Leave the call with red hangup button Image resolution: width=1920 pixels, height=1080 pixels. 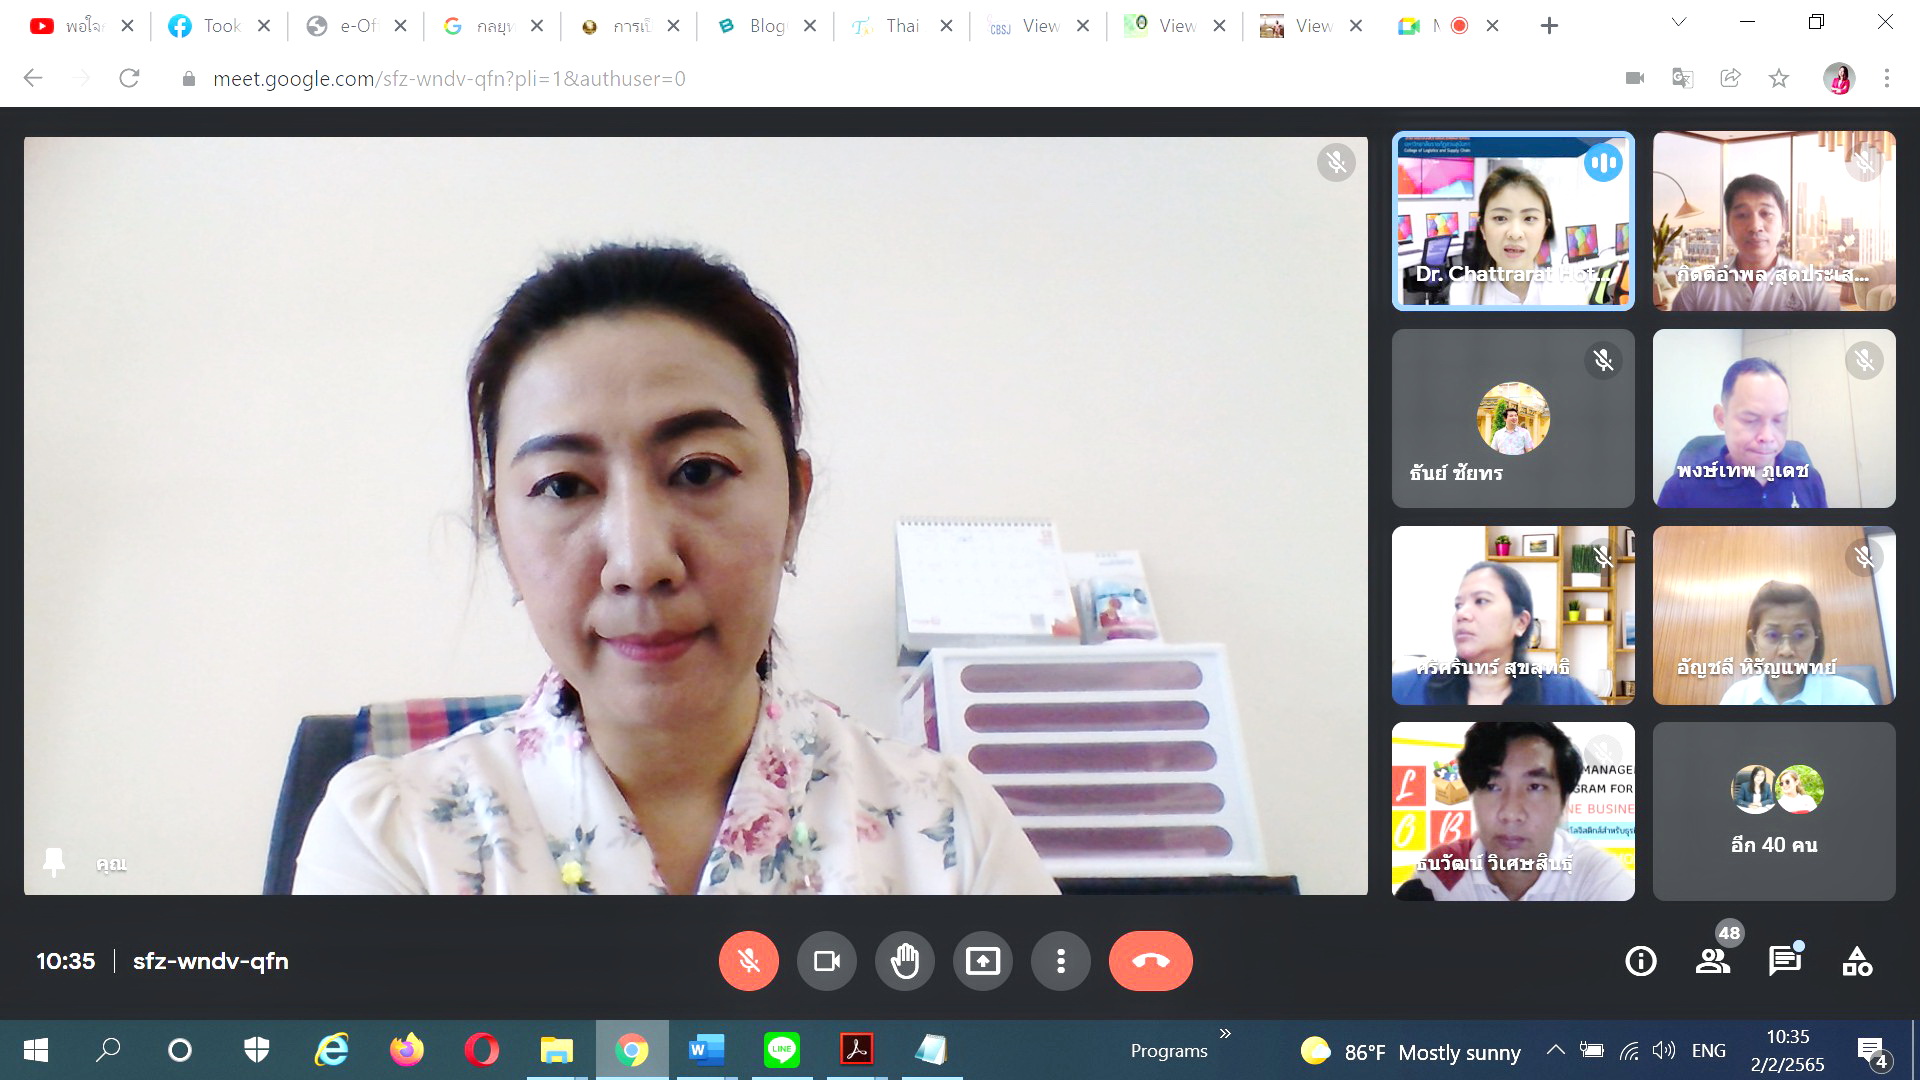point(1150,961)
